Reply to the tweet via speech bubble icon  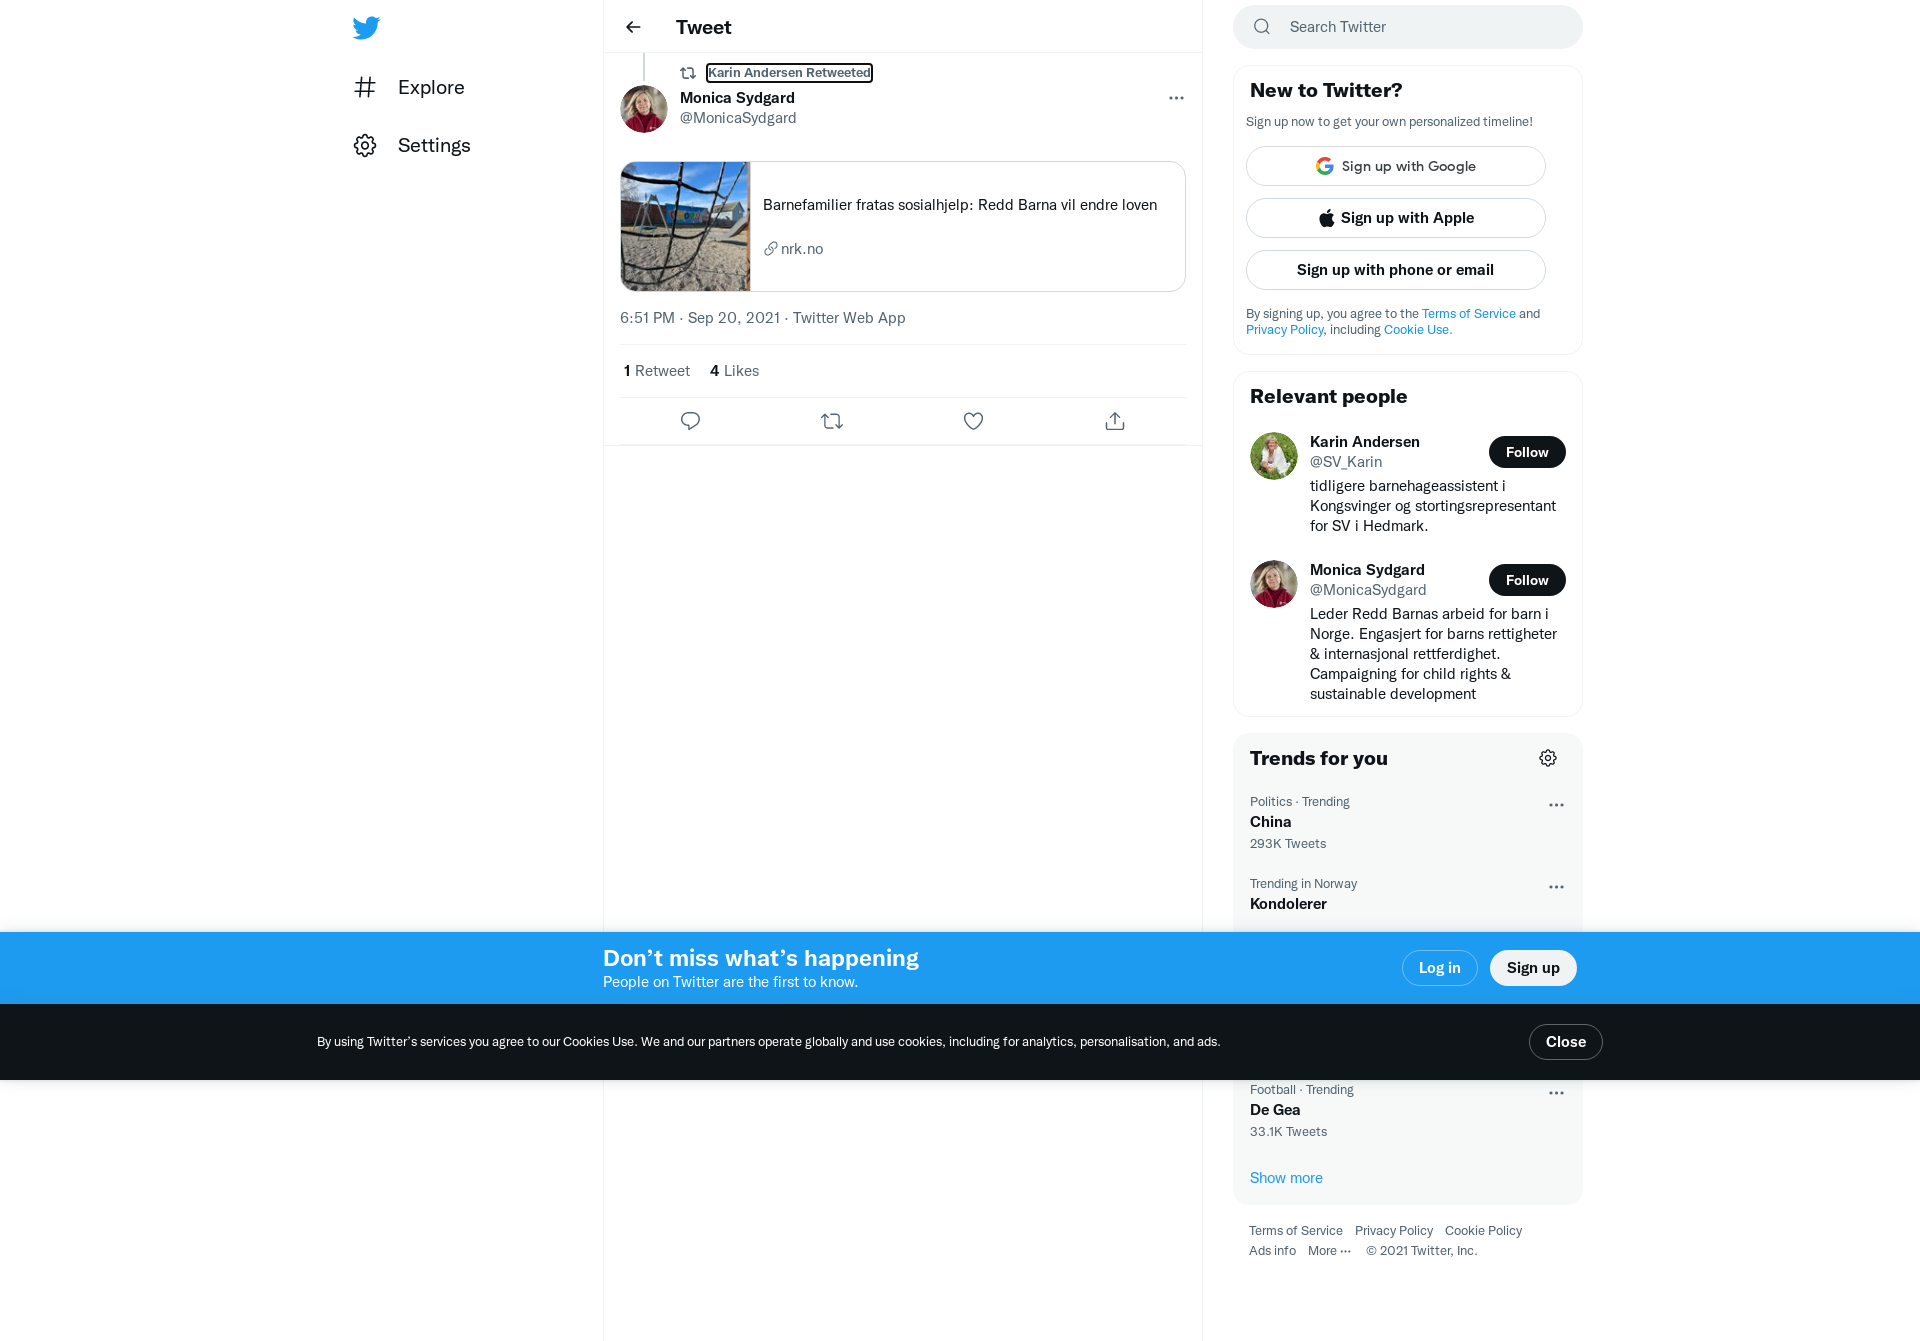pyautogui.click(x=690, y=421)
